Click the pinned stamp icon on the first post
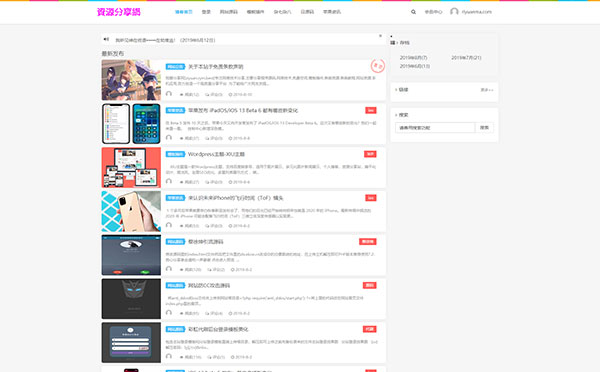This screenshot has width=600, height=372. pos(378,66)
